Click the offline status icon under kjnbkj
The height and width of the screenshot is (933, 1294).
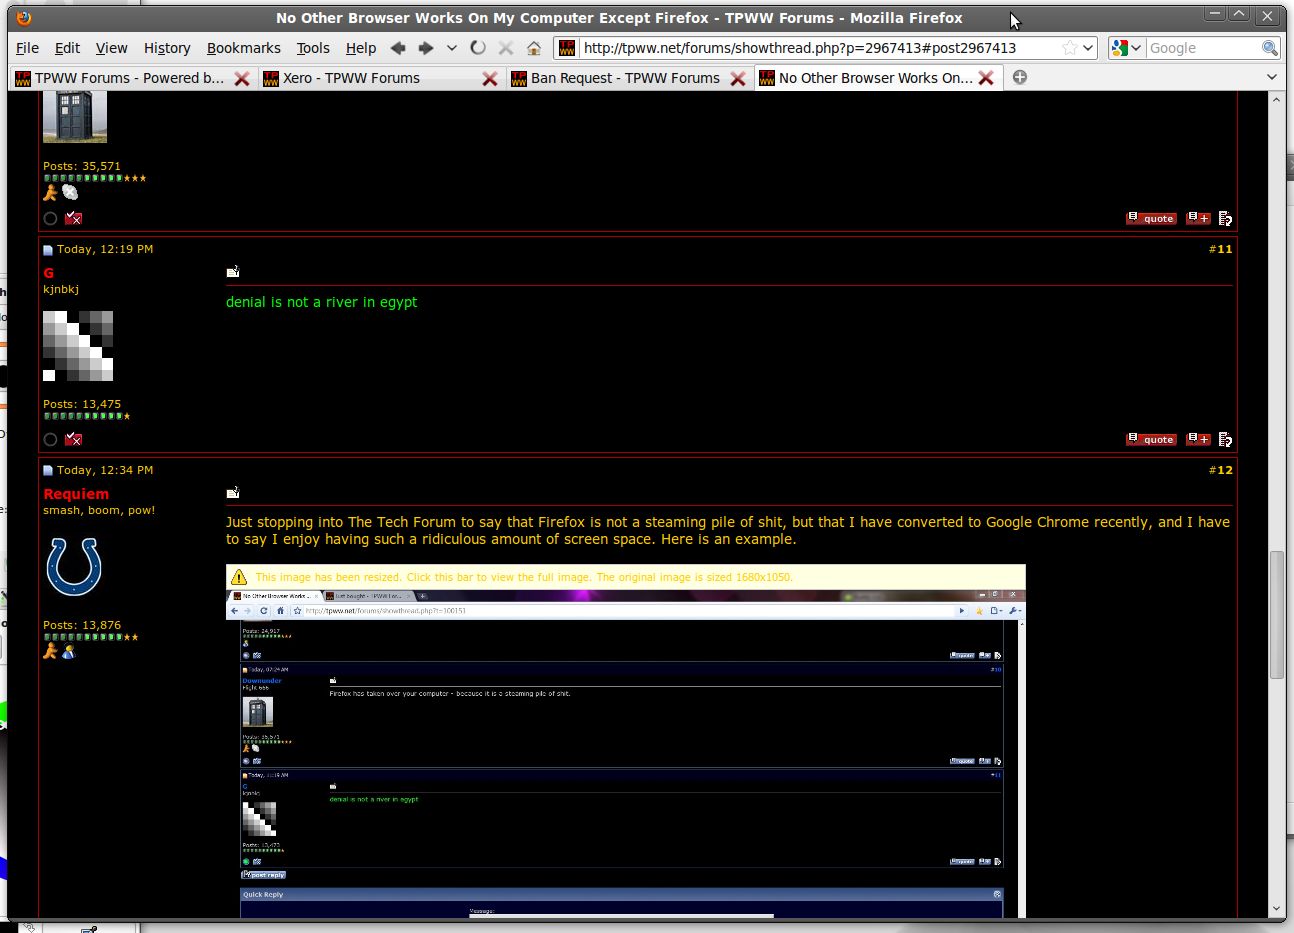(50, 439)
